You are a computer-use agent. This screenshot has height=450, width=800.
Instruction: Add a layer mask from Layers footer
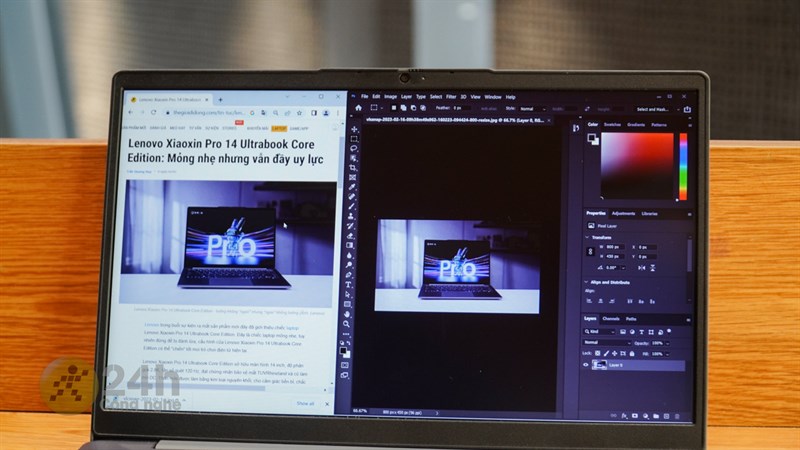[635, 416]
